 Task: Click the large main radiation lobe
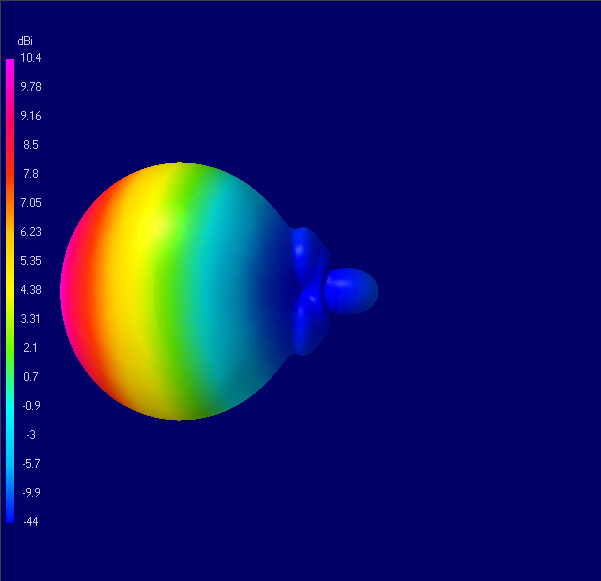coord(176,291)
